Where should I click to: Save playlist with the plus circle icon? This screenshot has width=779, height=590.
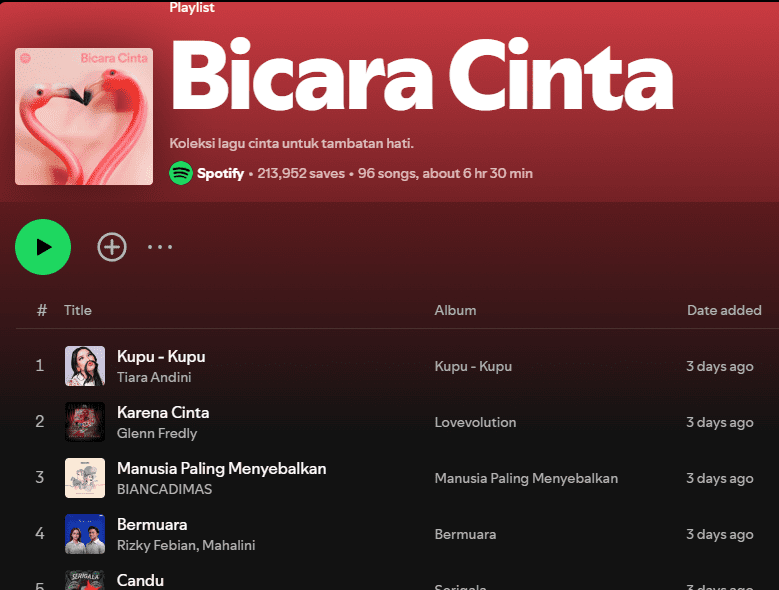pos(112,247)
